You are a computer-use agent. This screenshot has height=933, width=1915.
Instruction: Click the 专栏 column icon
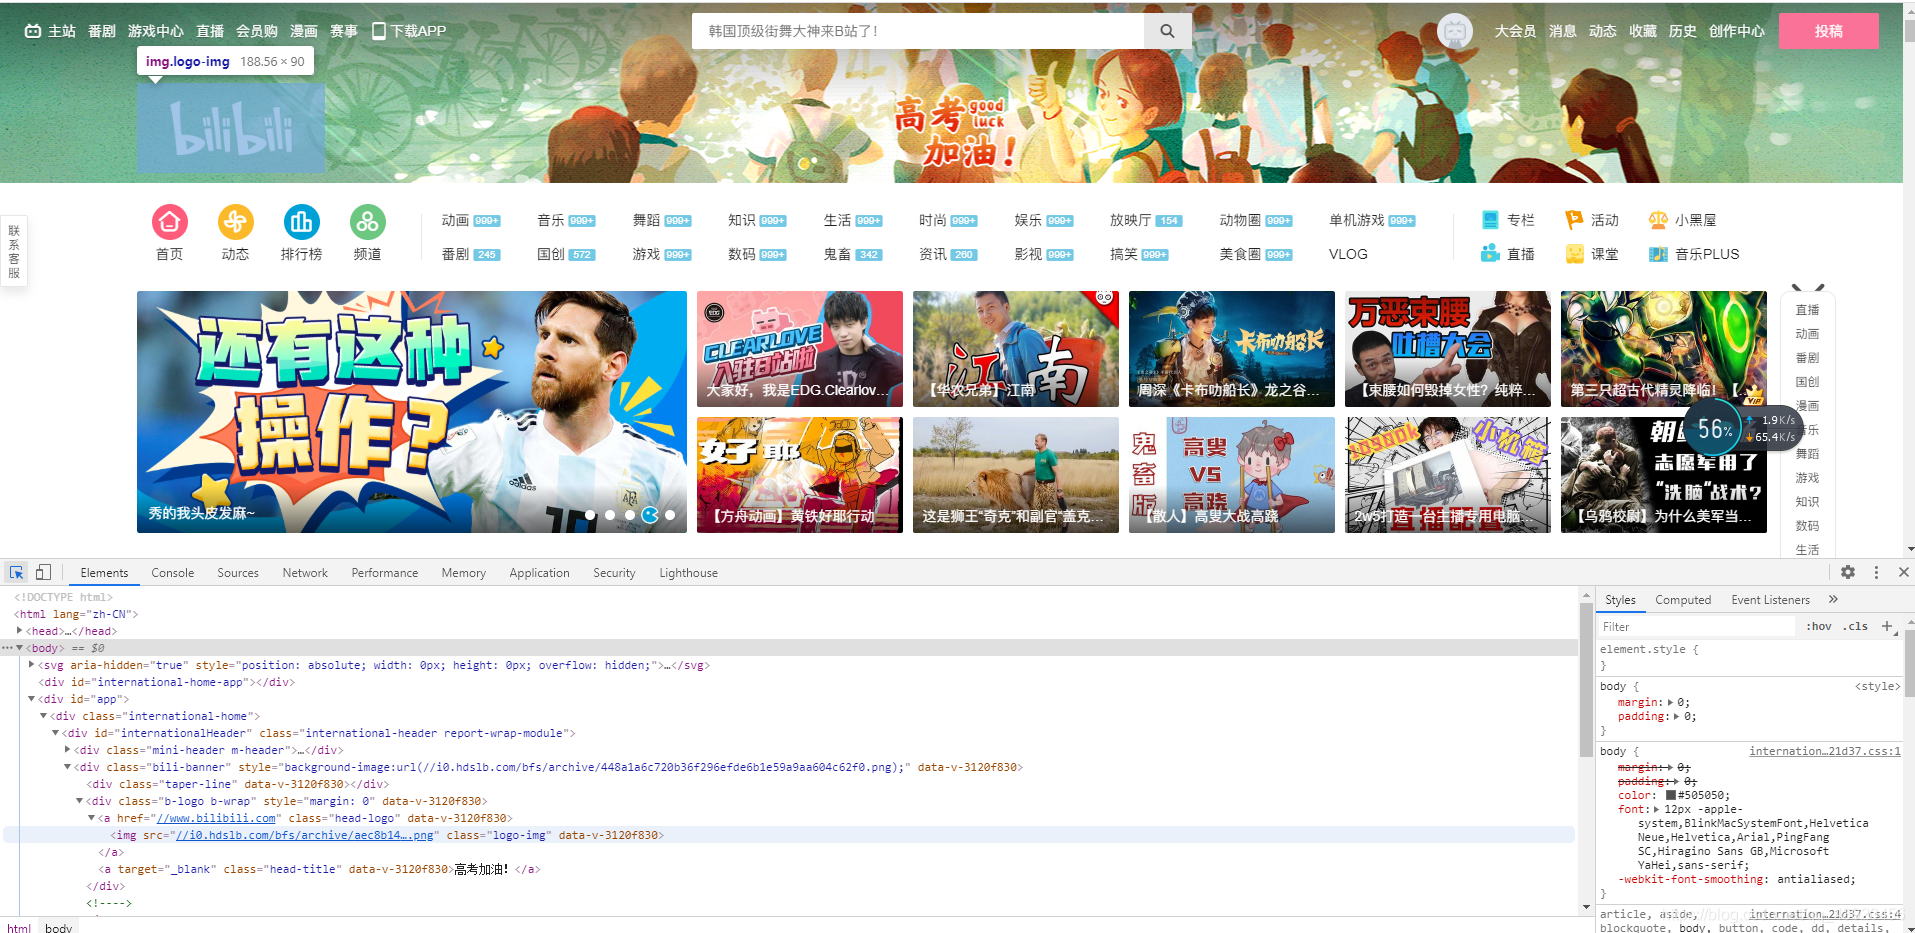(x=1490, y=220)
